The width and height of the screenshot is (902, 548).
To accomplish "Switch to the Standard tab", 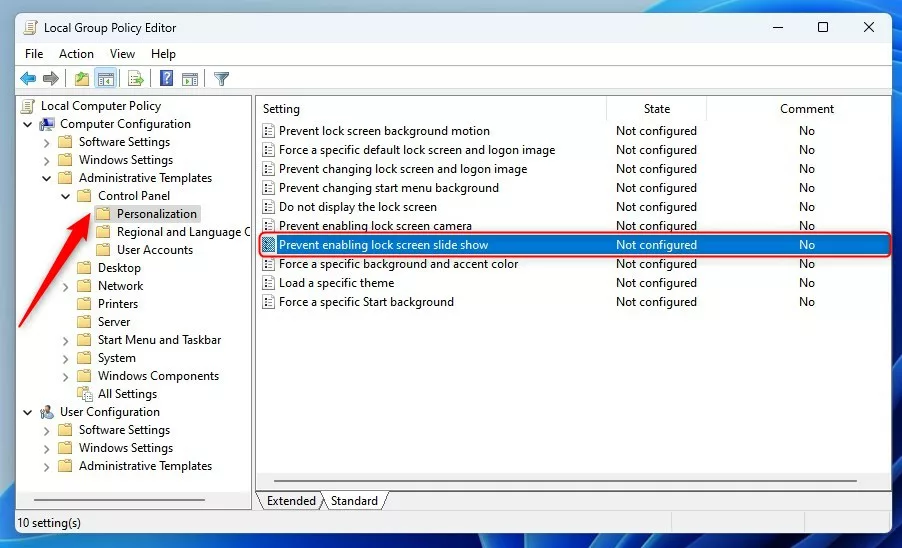I will click(354, 501).
